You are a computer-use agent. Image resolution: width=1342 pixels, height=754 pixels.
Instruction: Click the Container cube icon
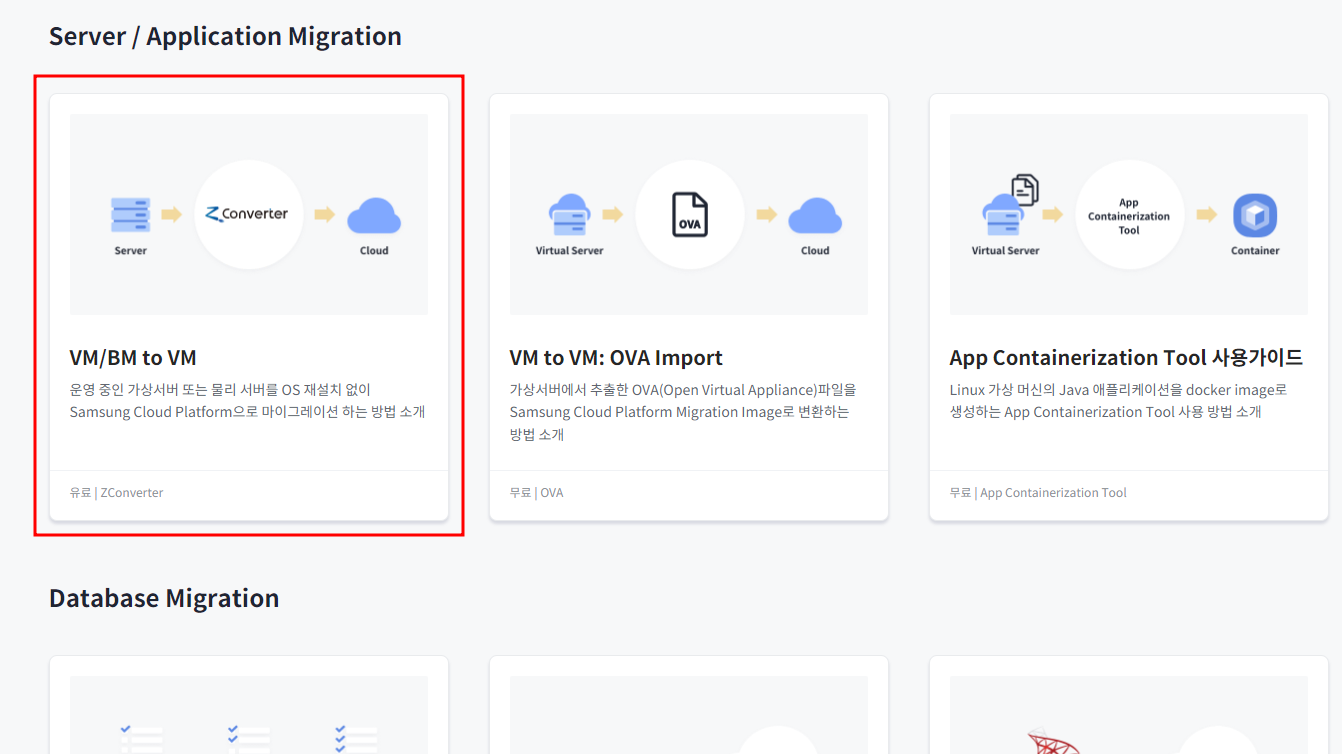[1255, 215]
